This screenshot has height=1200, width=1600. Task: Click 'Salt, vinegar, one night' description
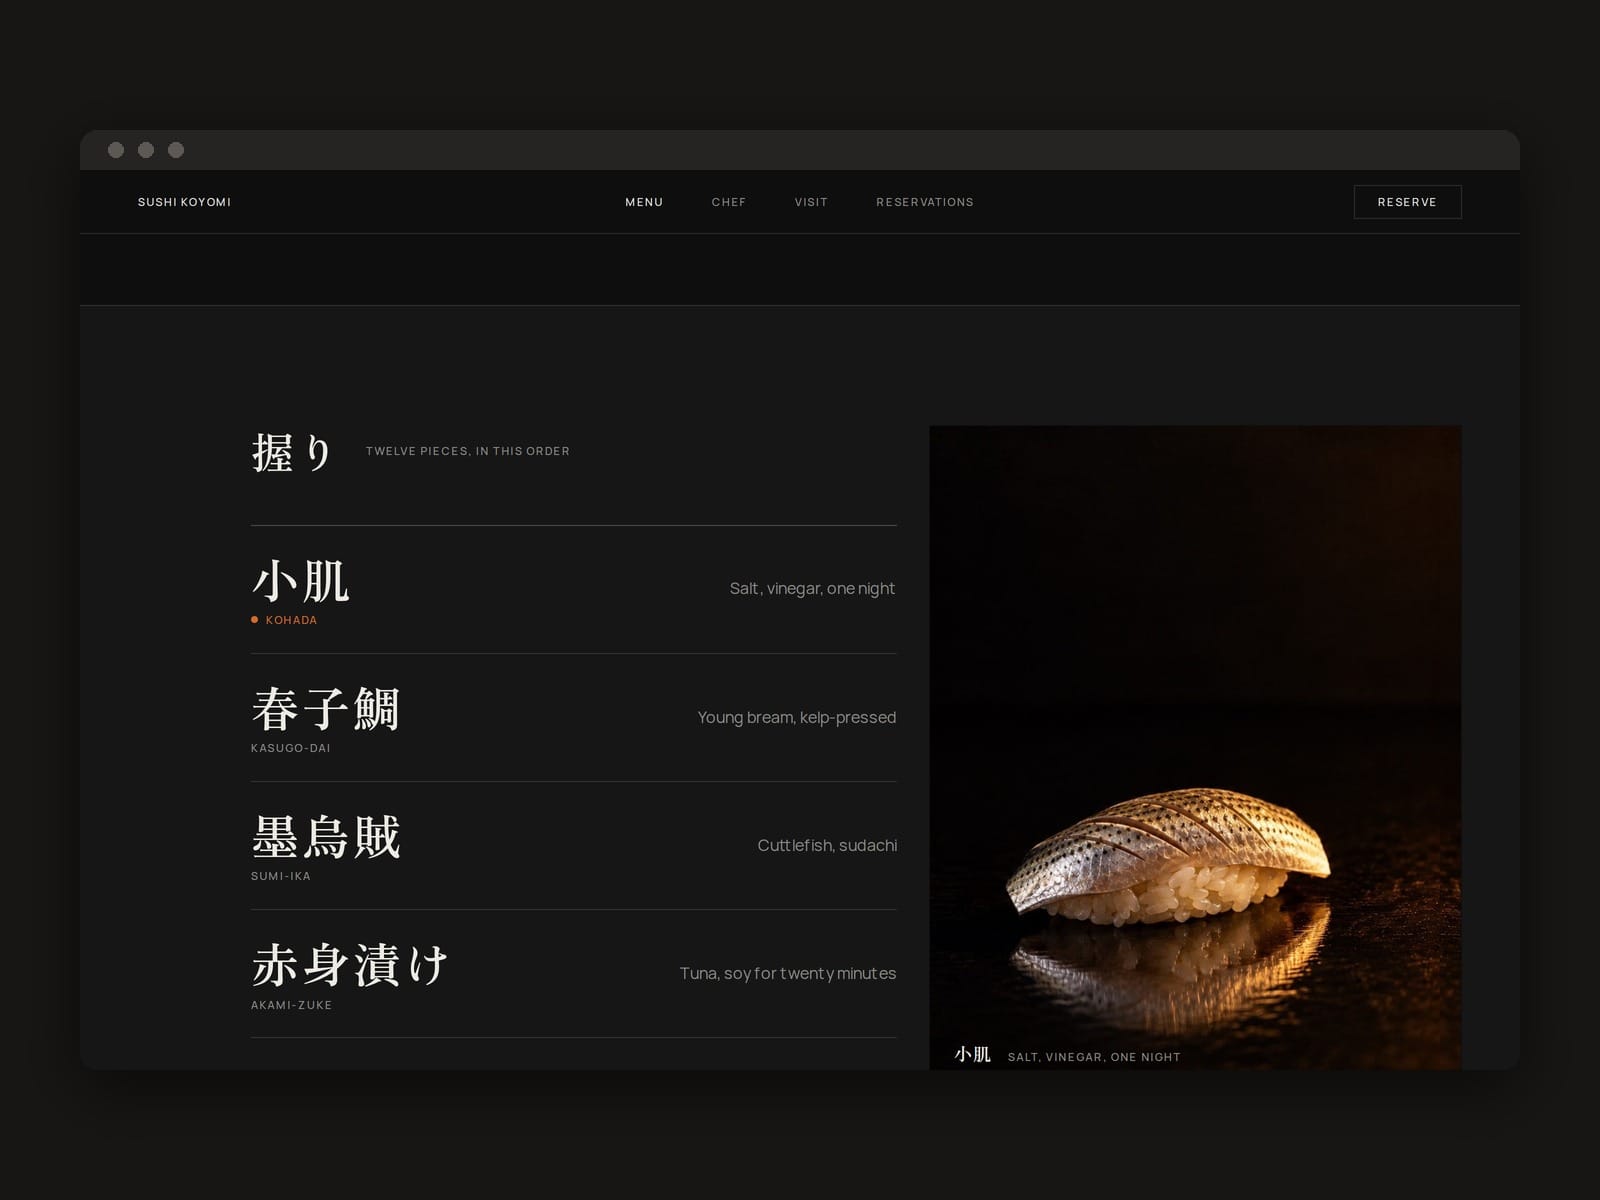[x=812, y=589]
